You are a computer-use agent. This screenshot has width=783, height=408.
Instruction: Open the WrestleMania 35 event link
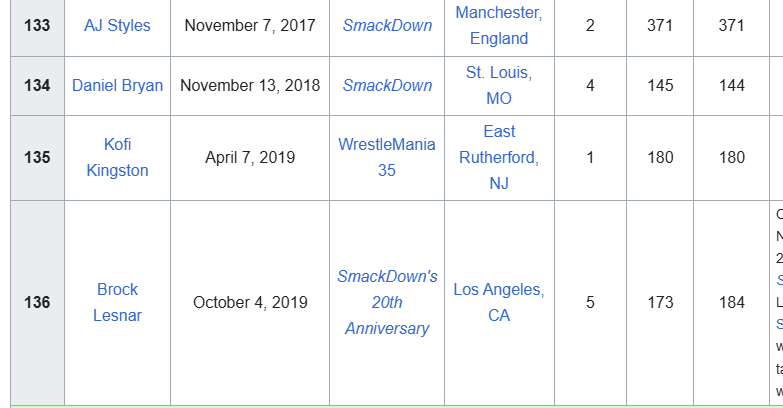click(387, 157)
